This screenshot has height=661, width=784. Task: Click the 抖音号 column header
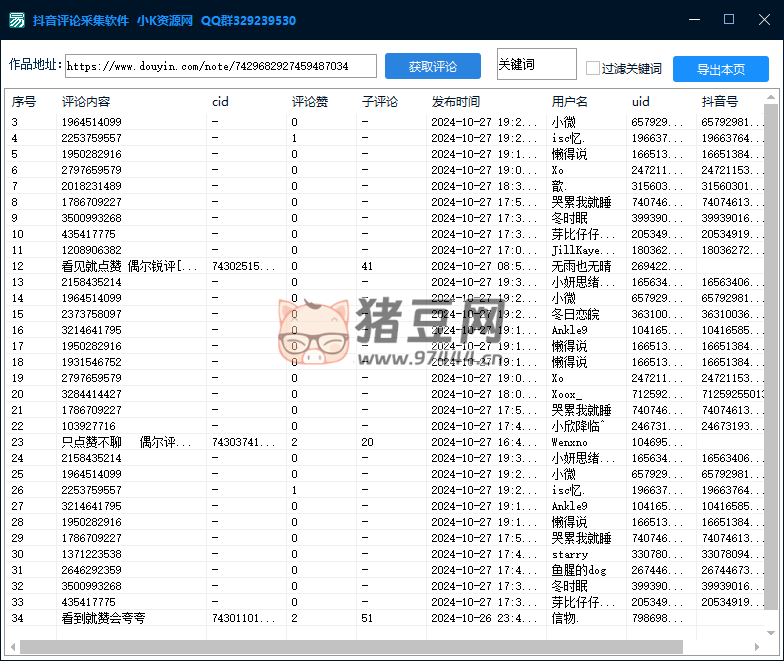pyautogui.click(x=719, y=102)
